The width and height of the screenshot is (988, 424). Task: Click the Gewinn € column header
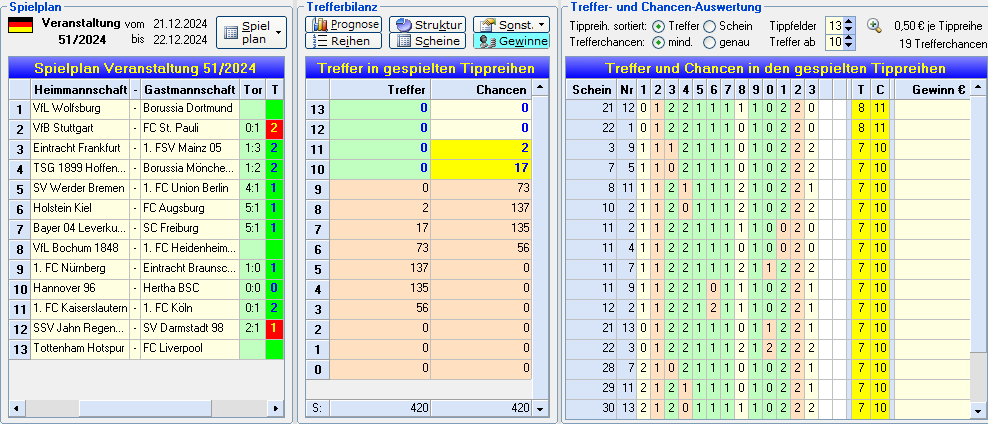(932, 89)
